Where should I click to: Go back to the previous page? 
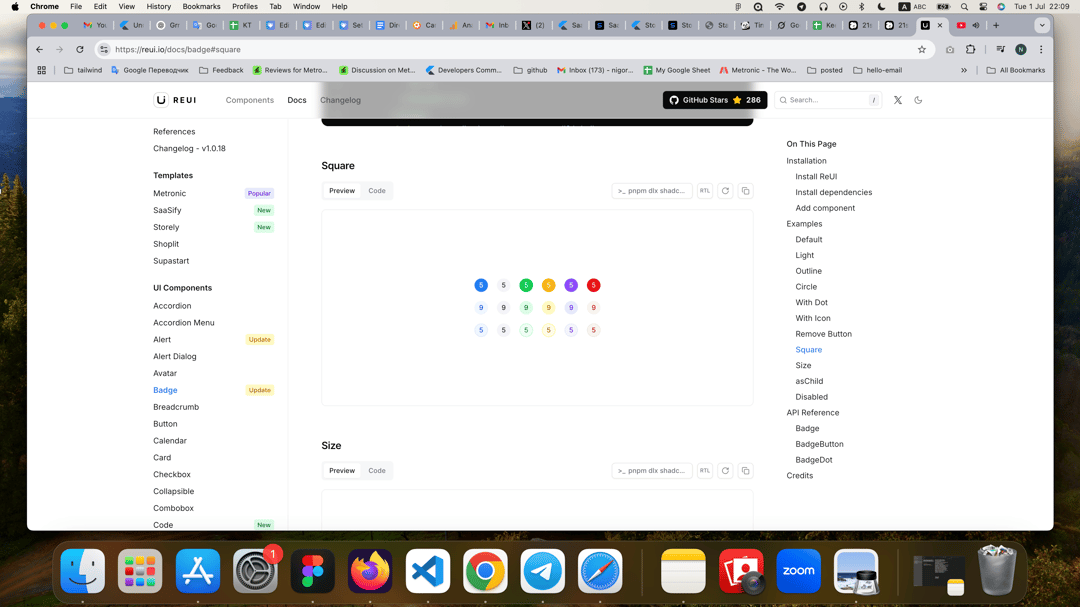39,50
